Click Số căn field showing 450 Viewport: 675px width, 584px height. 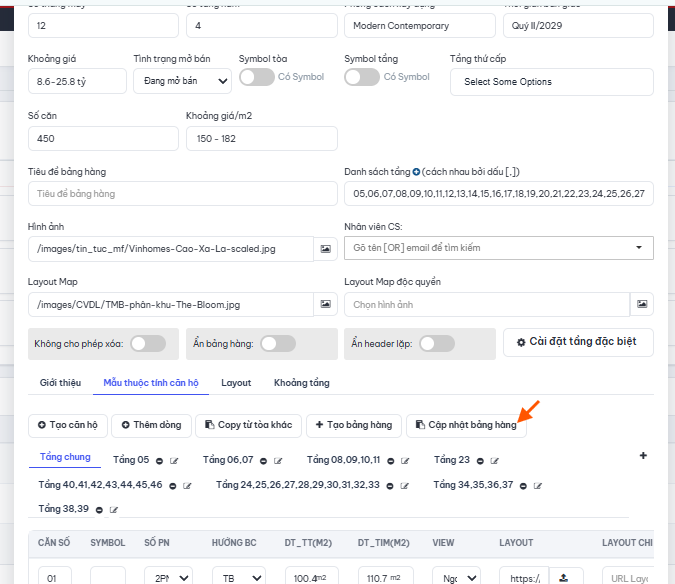click(x=103, y=139)
